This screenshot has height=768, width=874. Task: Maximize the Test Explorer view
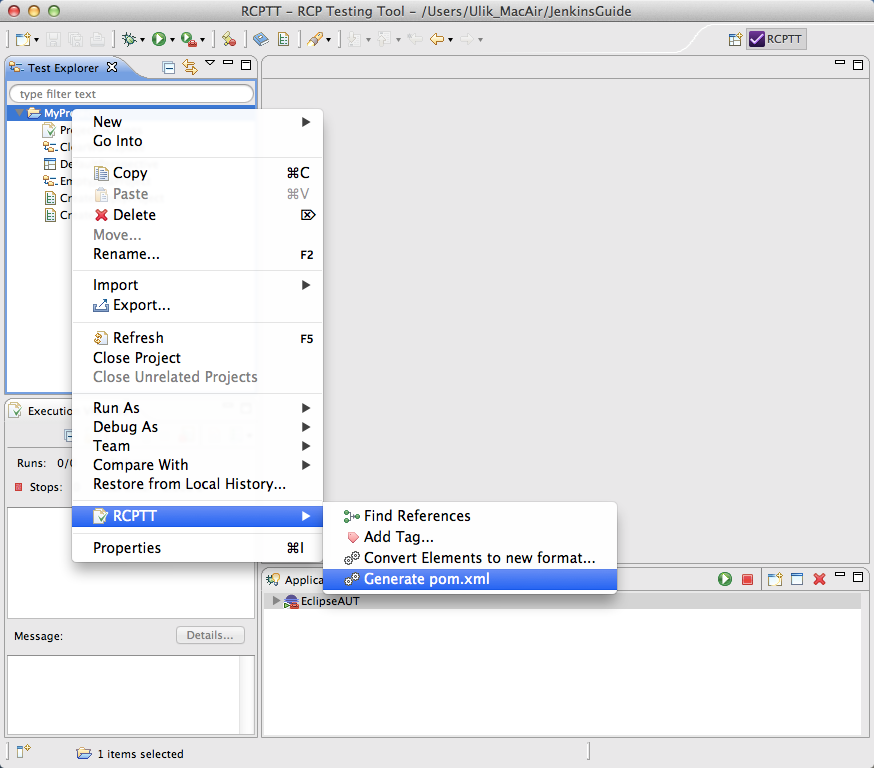246,65
